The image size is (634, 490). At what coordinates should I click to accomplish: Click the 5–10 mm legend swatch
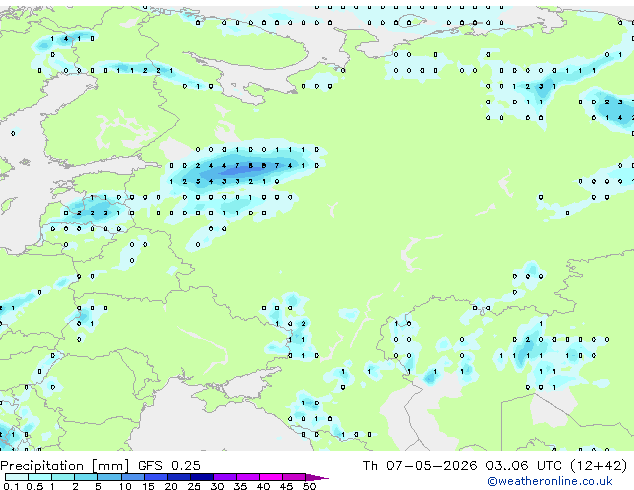(109, 477)
